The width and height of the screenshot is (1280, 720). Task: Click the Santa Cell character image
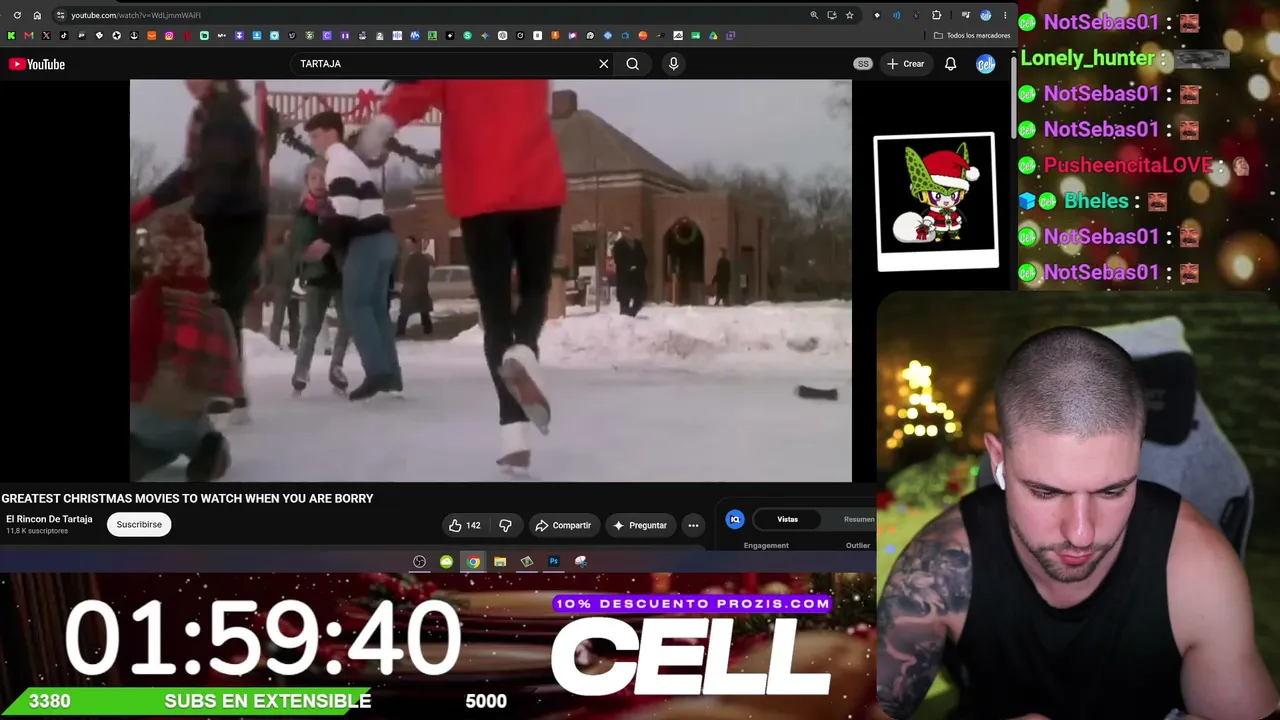[936, 201]
